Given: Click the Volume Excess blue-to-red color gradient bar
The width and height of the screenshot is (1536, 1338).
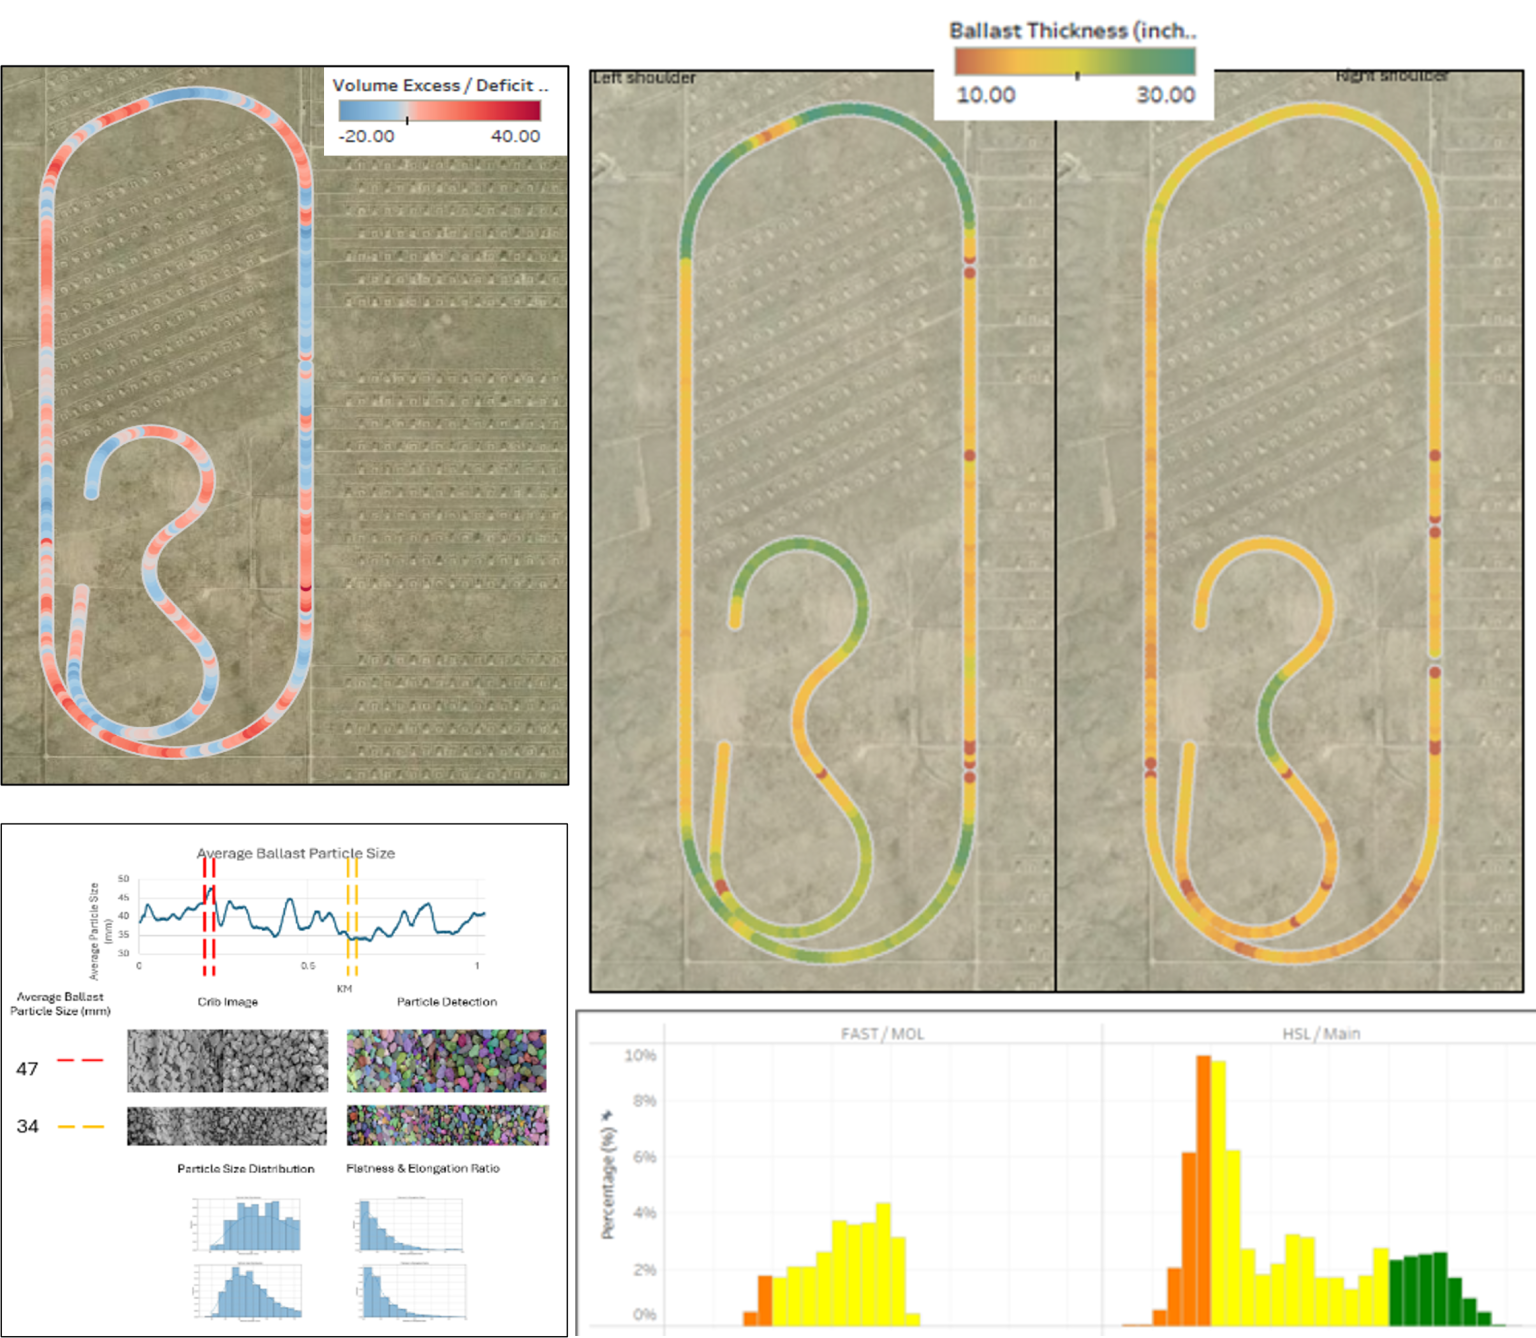Looking at the screenshot, I should click(x=440, y=111).
